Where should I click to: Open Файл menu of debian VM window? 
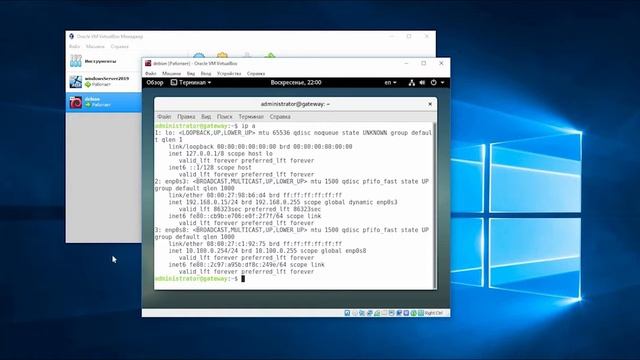(151, 73)
